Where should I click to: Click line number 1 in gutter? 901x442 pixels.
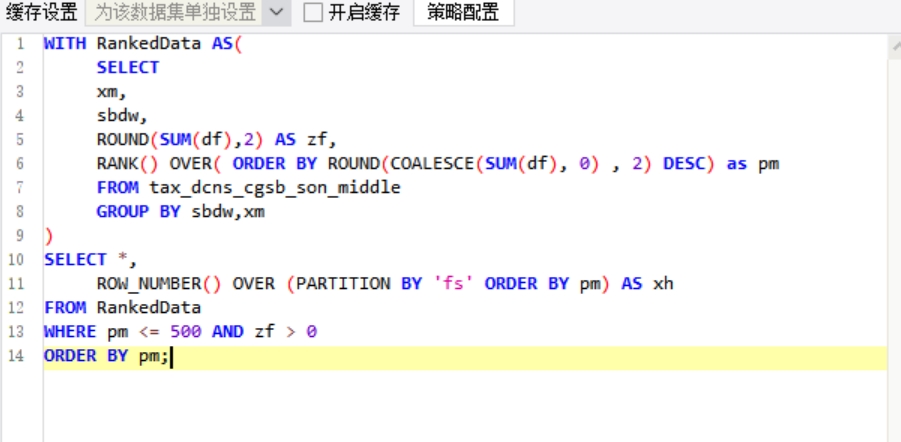point(20,44)
